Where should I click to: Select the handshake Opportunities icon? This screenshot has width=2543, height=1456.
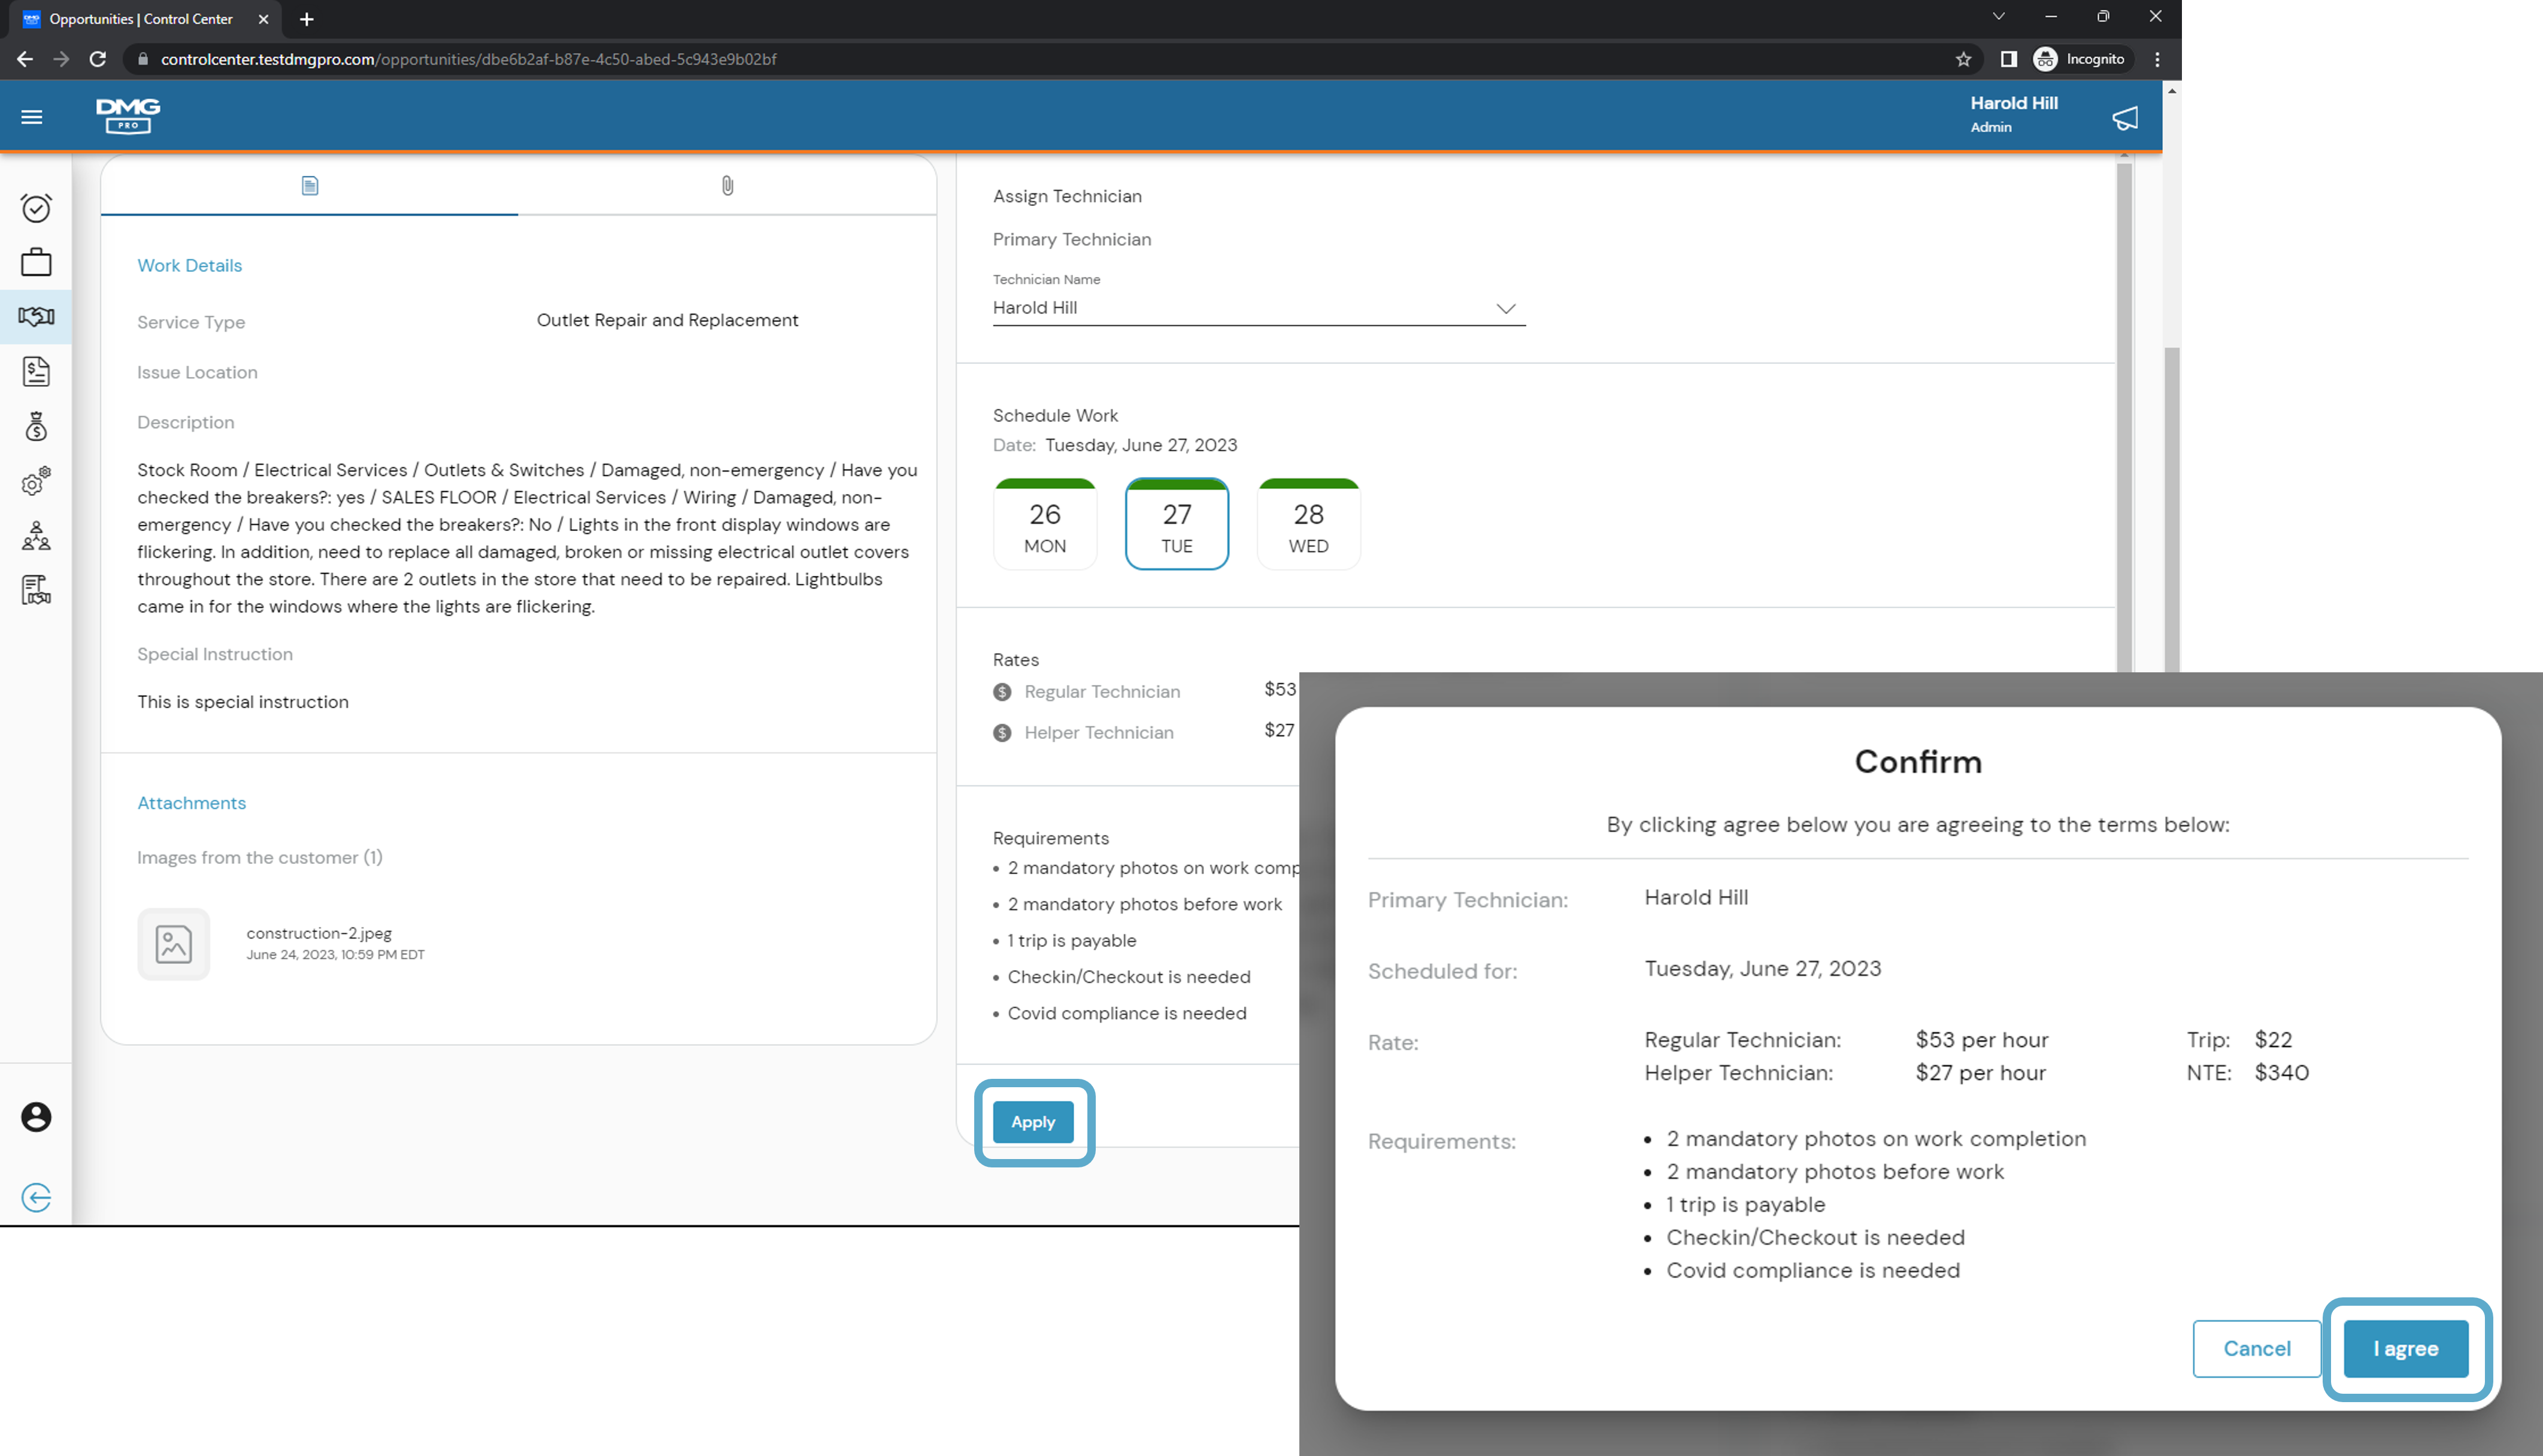[x=36, y=317]
